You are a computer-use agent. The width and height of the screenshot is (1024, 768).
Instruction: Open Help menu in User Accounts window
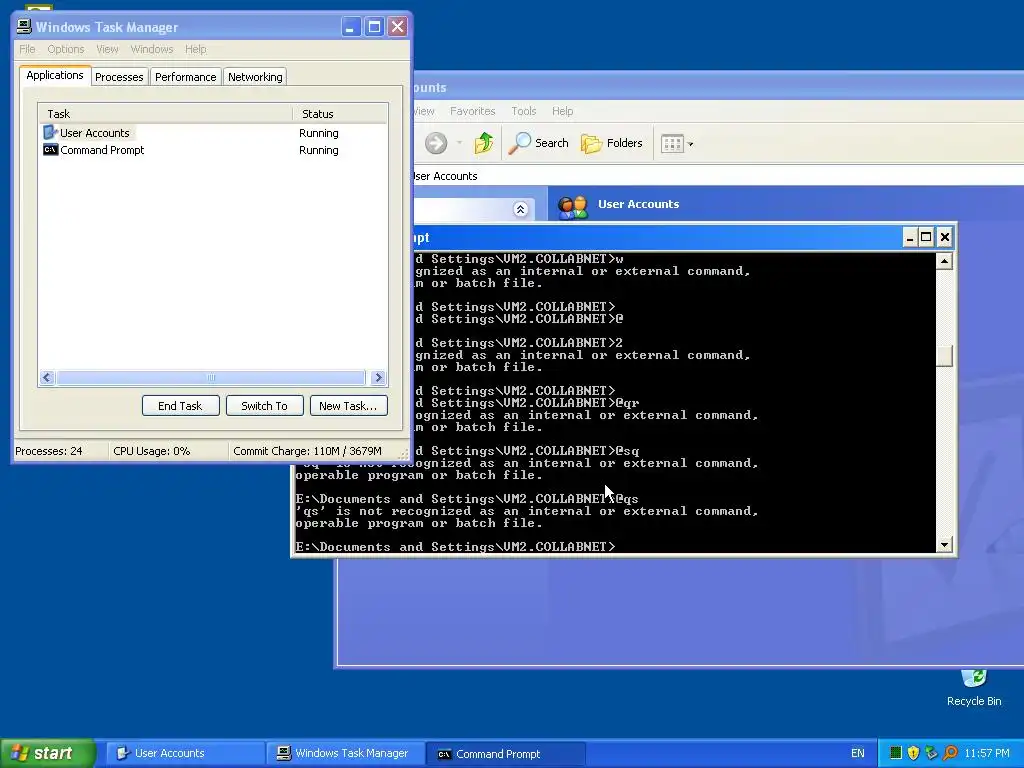click(x=562, y=111)
